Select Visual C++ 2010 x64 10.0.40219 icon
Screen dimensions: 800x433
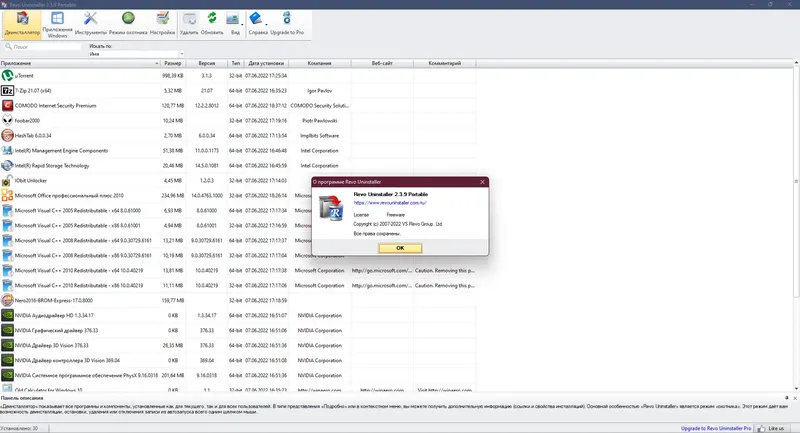coord(7,270)
